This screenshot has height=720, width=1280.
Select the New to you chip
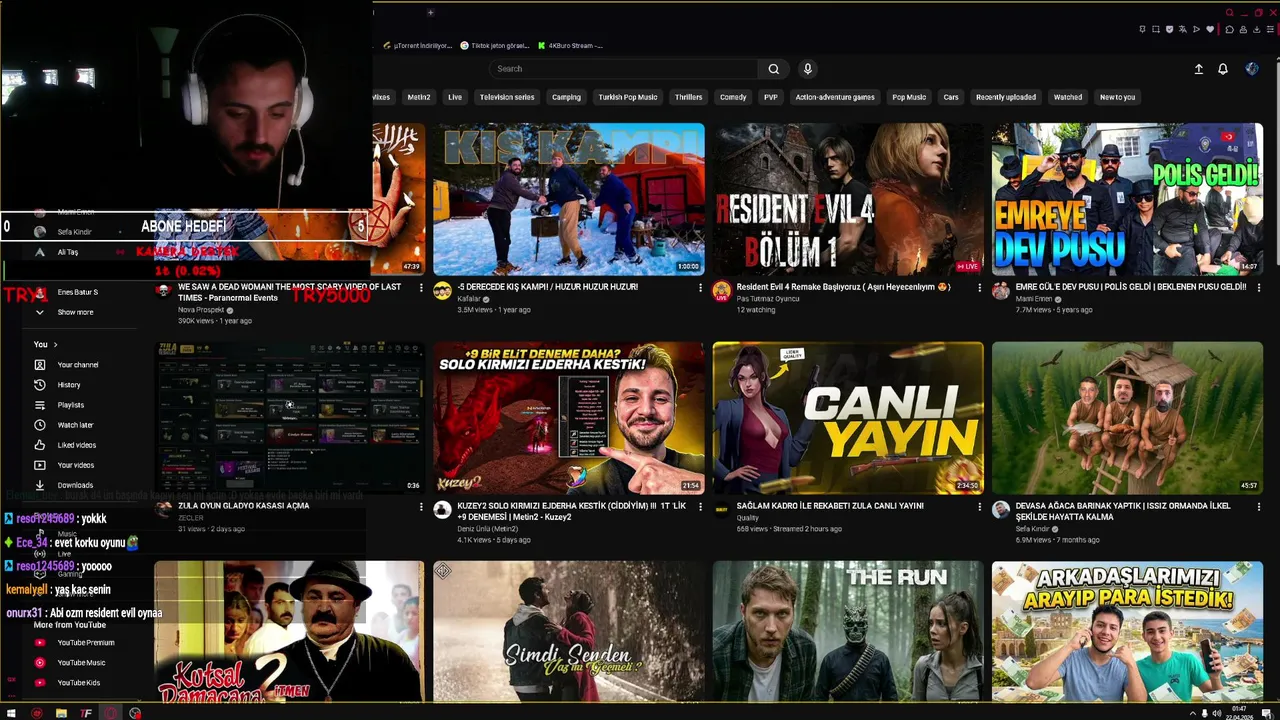(x=1117, y=97)
